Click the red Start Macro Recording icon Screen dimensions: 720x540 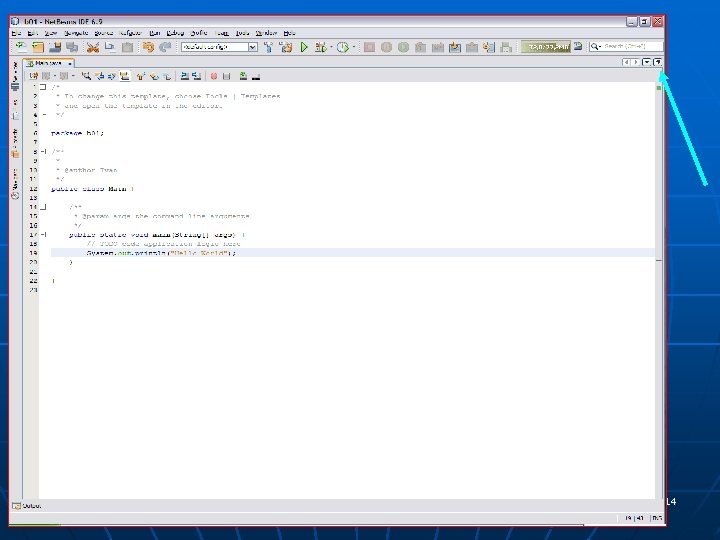coord(214,76)
